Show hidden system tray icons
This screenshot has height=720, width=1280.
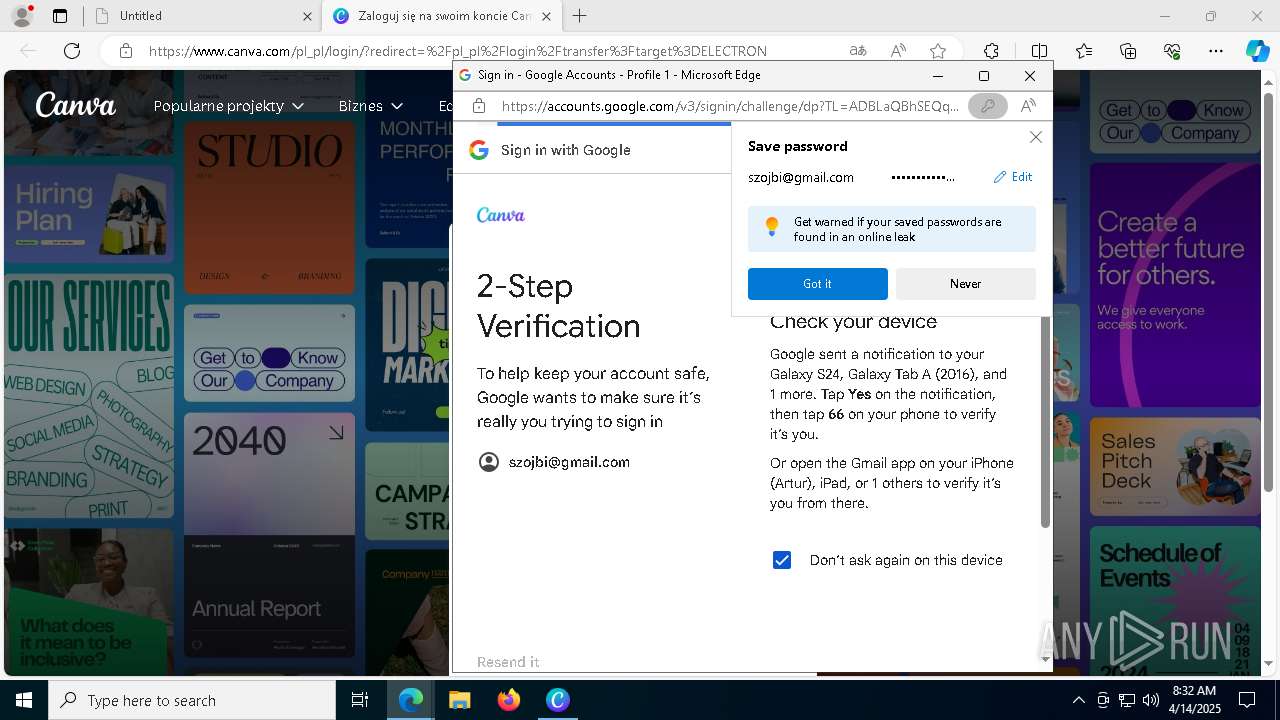1078,700
